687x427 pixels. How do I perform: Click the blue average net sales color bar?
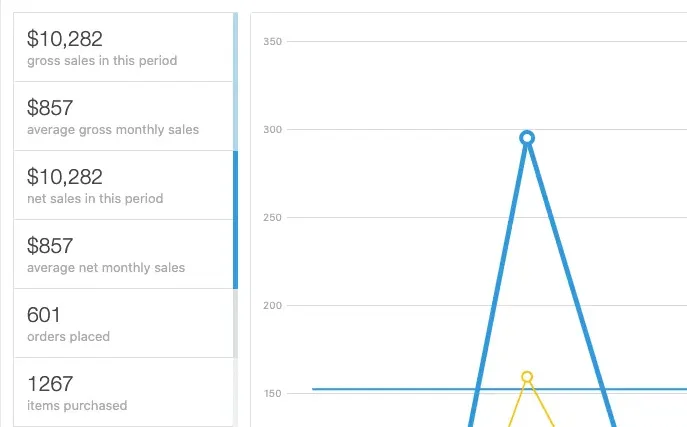(235, 254)
